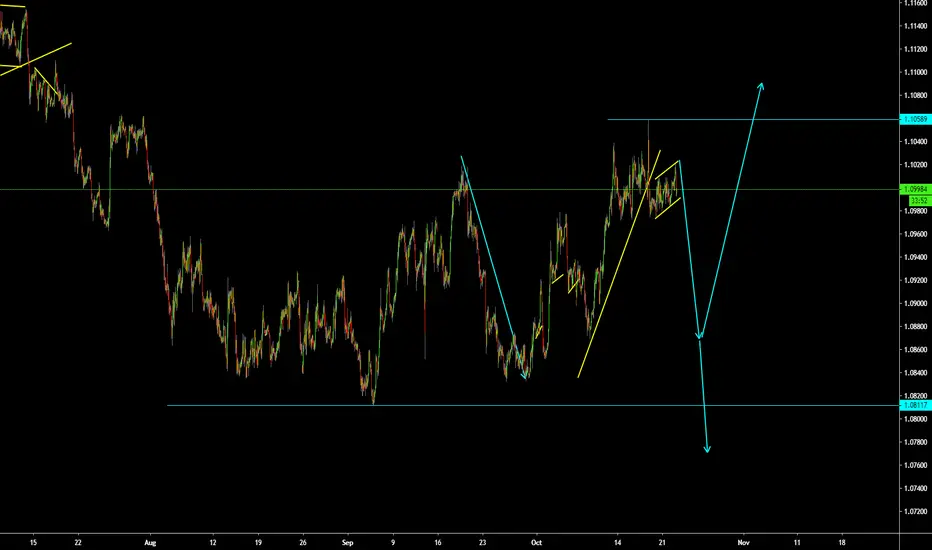
Task: Click the 23 date label before Oct
Action: click(483, 542)
